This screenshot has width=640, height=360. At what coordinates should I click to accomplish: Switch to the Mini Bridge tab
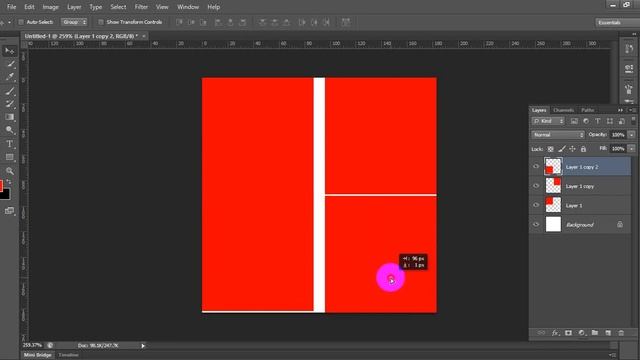[x=37, y=355]
